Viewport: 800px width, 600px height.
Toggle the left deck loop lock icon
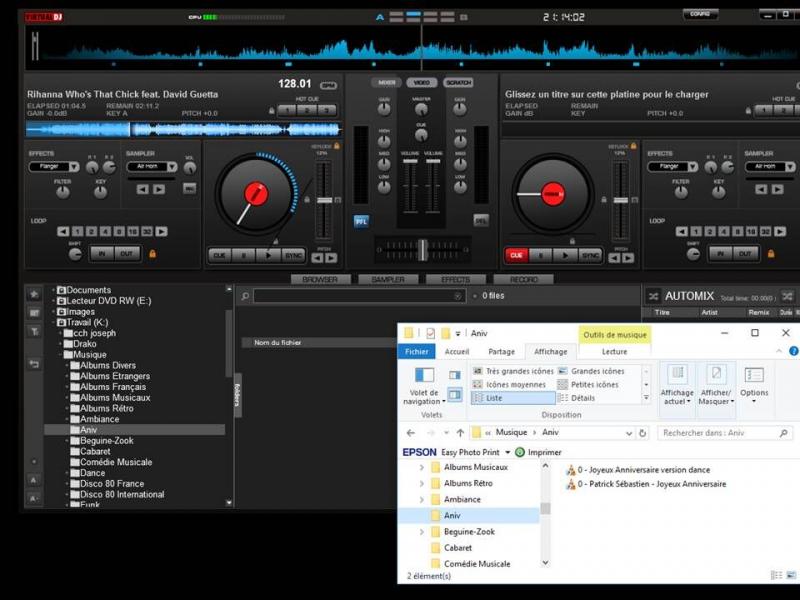tap(152, 253)
